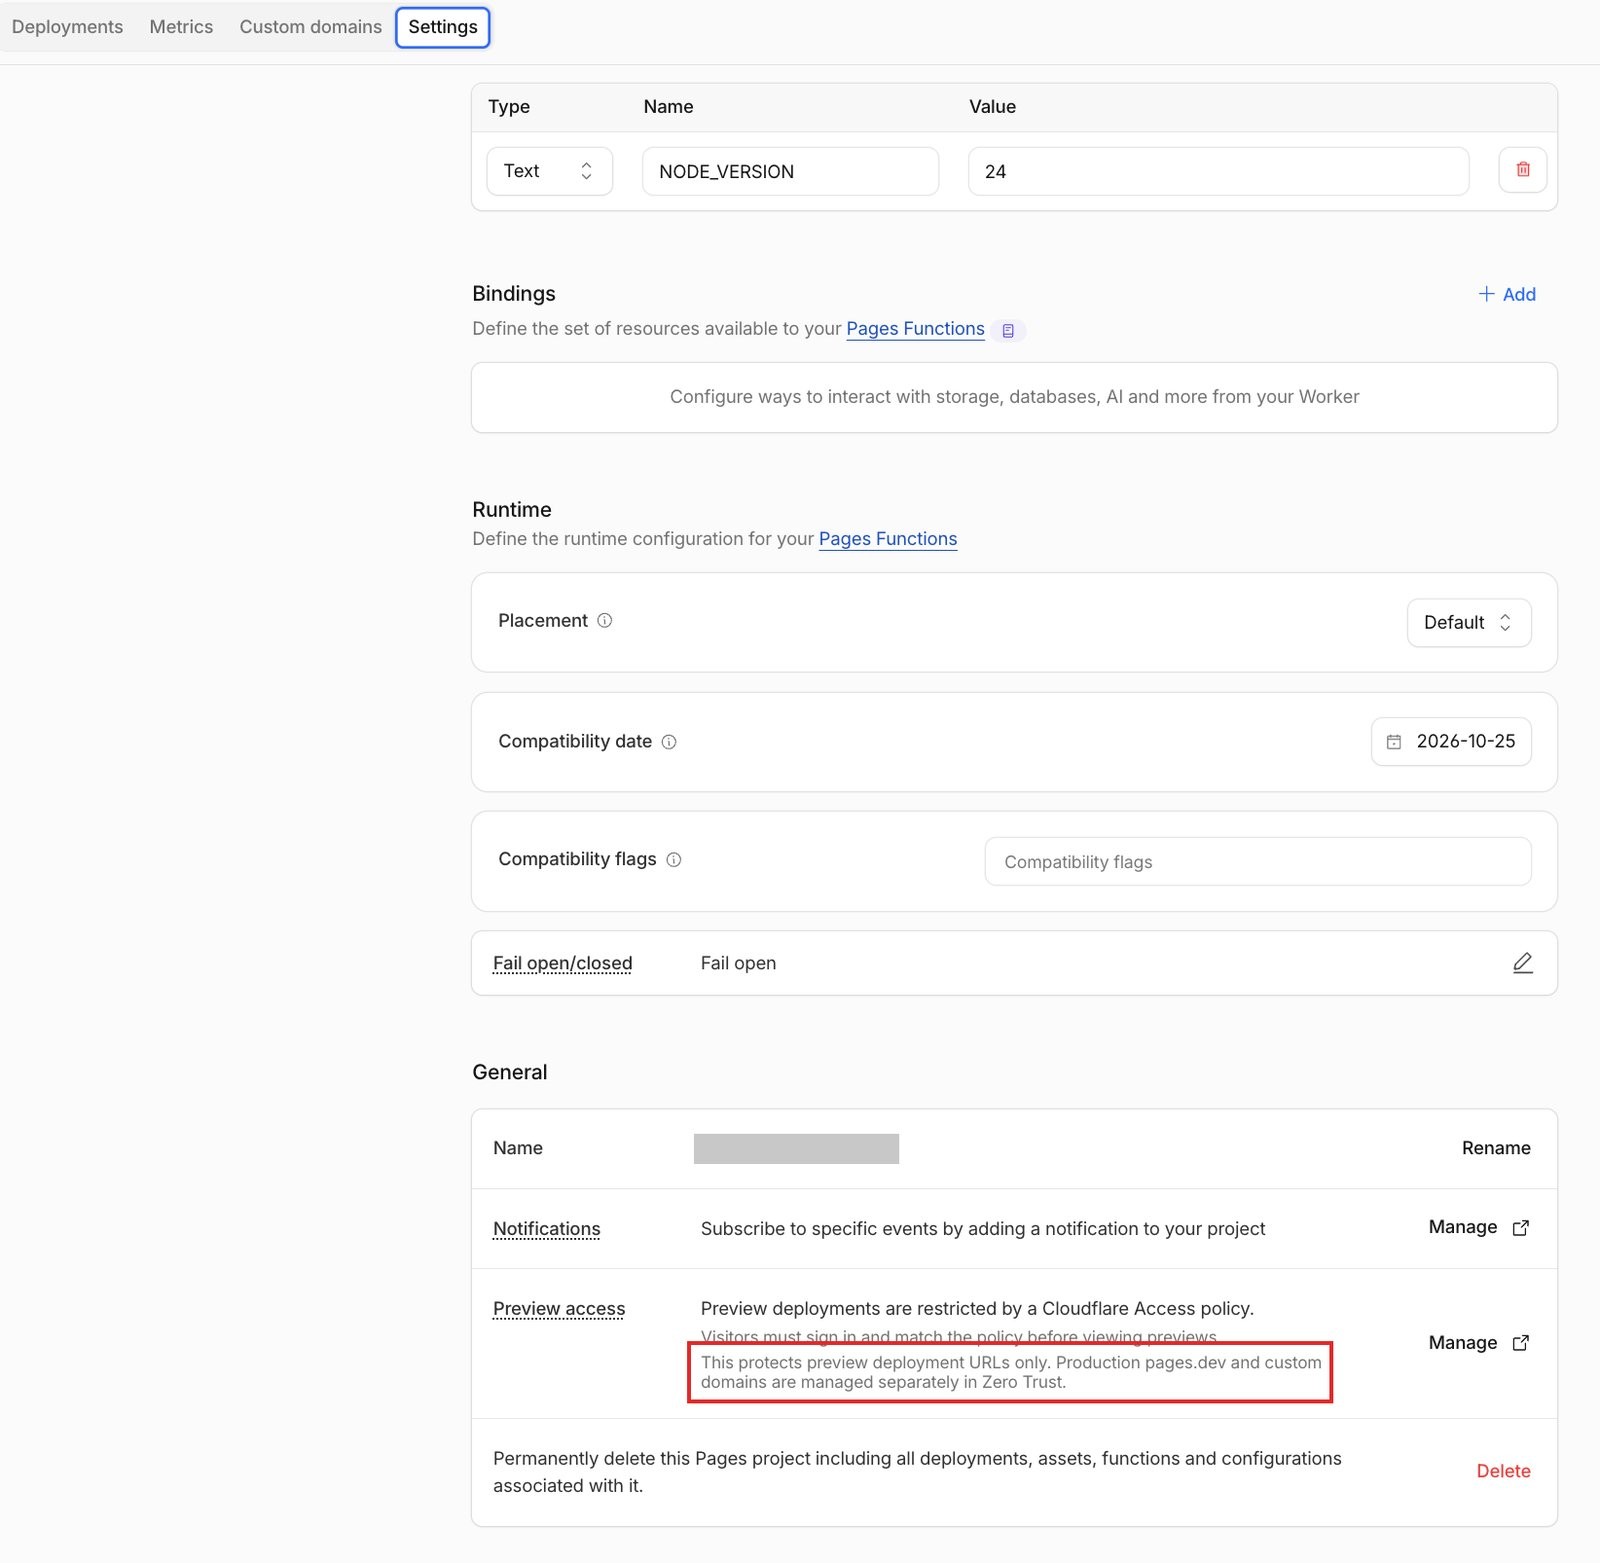Add a new binding
1600x1563 pixels.
pos(1507,294)
